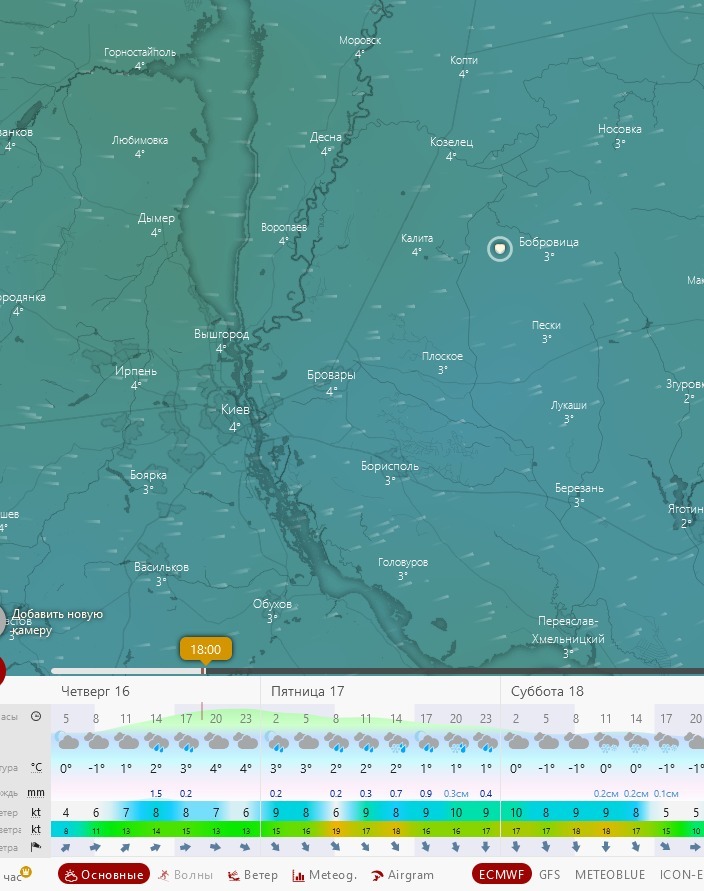Click Saturday 17:00 wind direction arrow
704x891 pixels.
[666, 847]
